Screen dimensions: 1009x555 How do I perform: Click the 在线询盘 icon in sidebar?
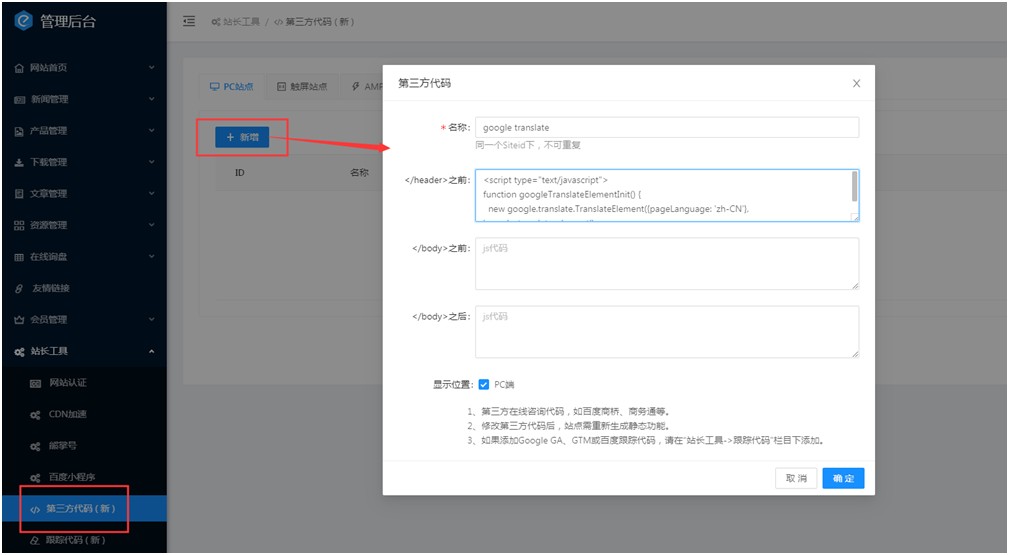19,257
